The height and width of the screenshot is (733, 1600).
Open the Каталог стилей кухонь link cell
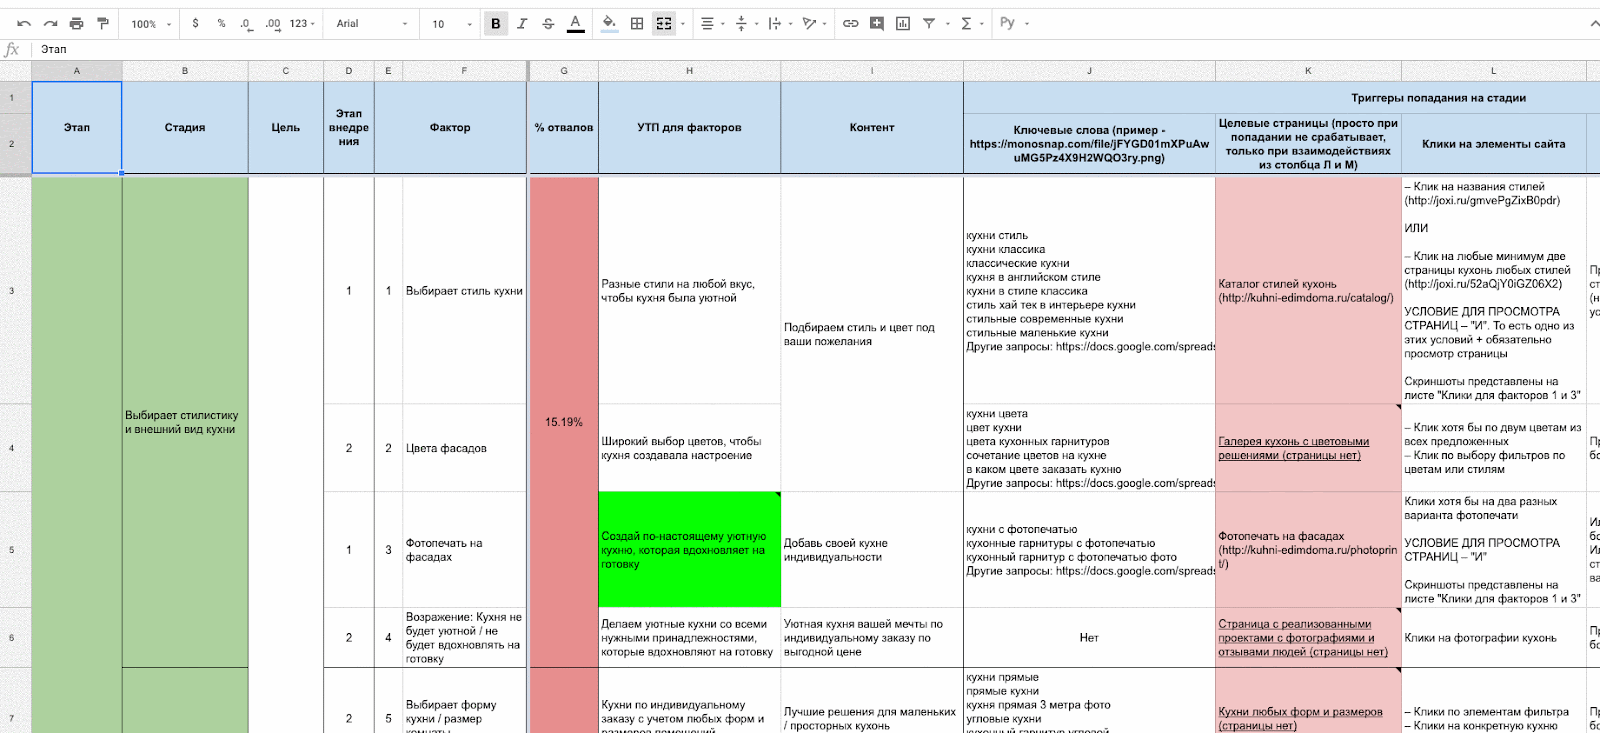(1306, 291)
